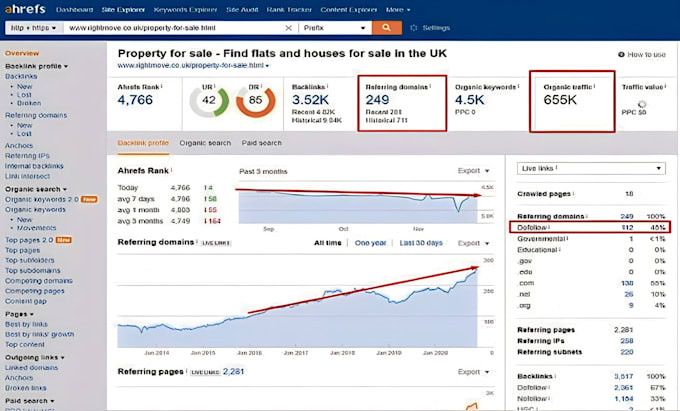Click the 112 Dofollow referring domains count
The image size is (680, 411).
tap(627, 228)
